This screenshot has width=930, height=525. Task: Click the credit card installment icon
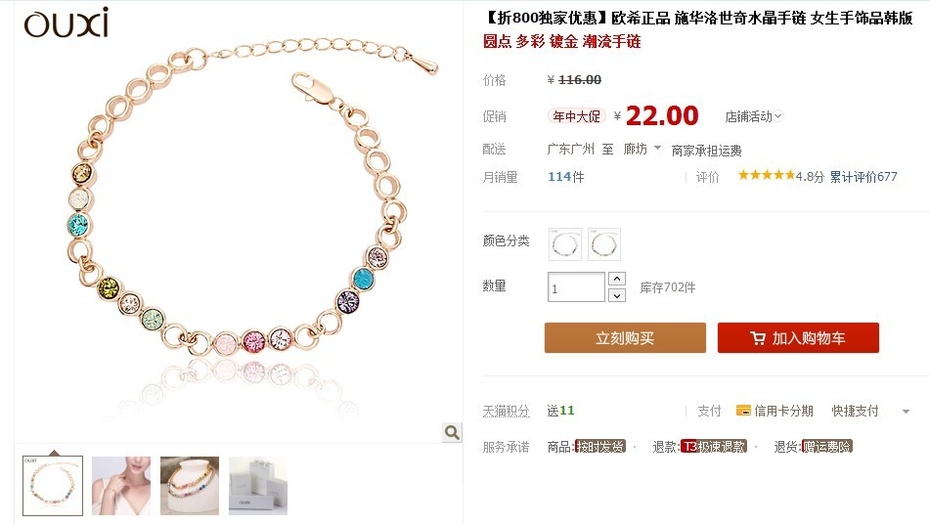[743, 411]
